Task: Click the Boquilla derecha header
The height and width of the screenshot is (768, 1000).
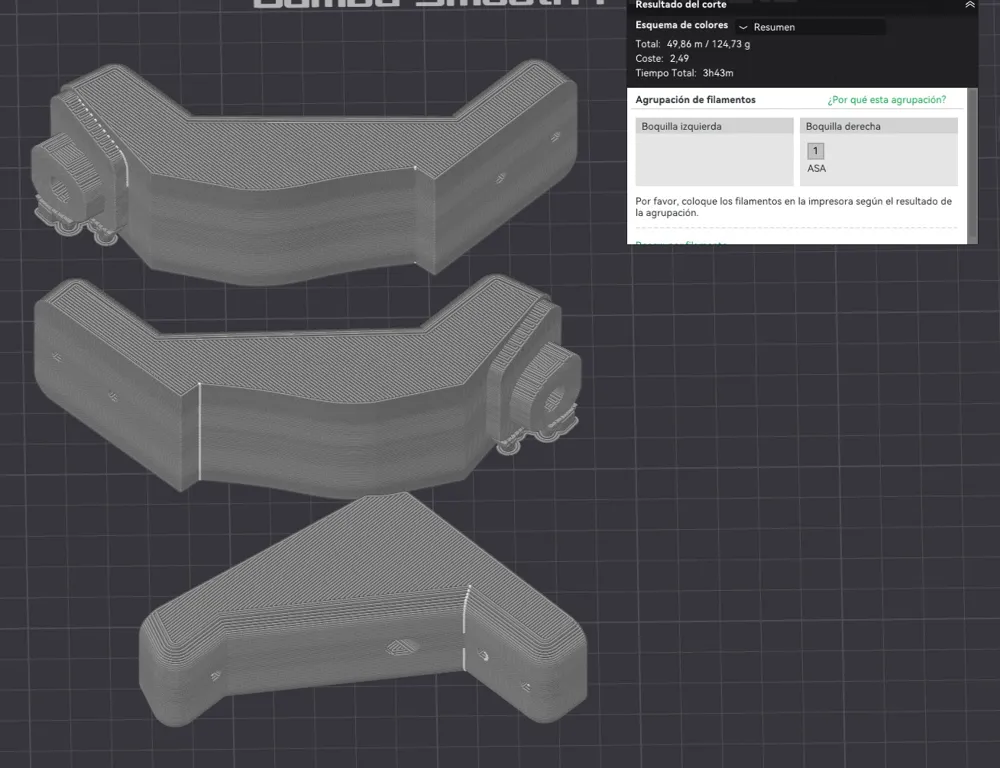Action: pos(879,126)
